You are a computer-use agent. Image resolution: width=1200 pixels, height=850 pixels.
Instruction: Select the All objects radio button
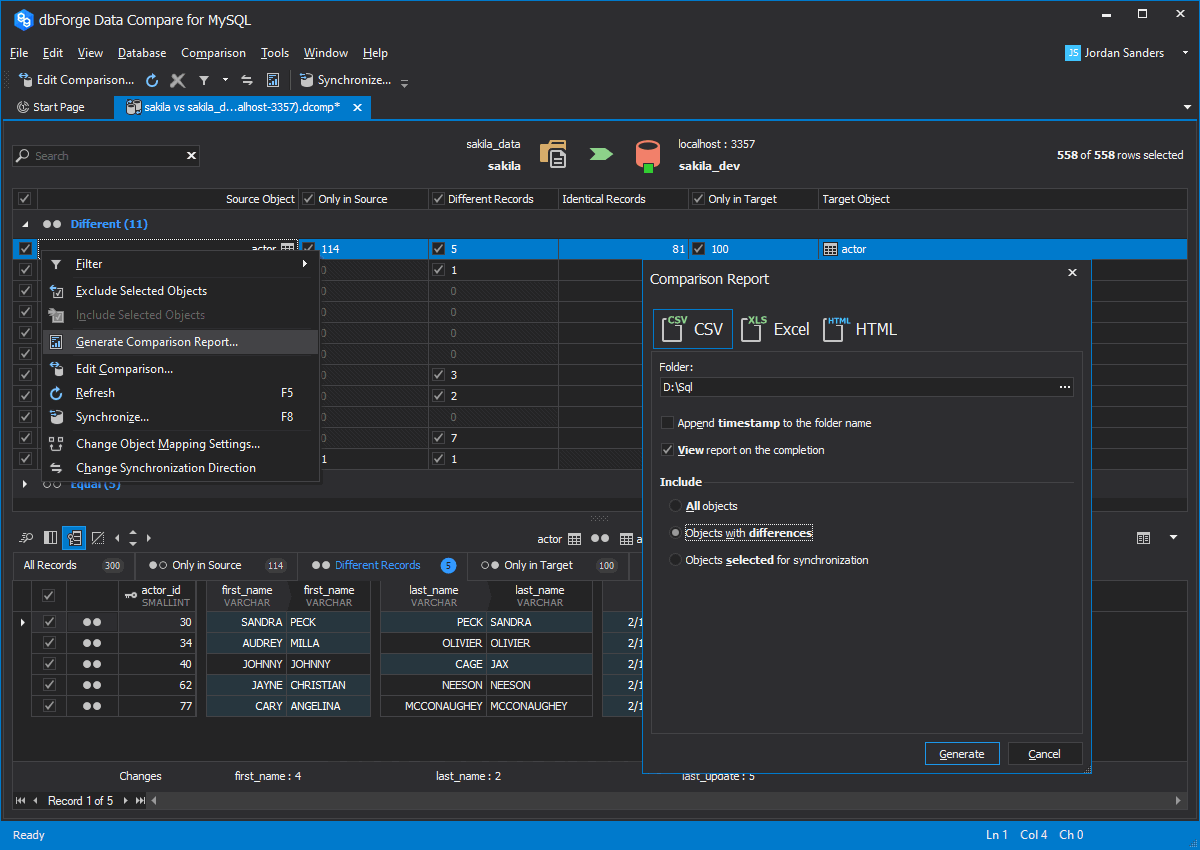coord(676,506)
